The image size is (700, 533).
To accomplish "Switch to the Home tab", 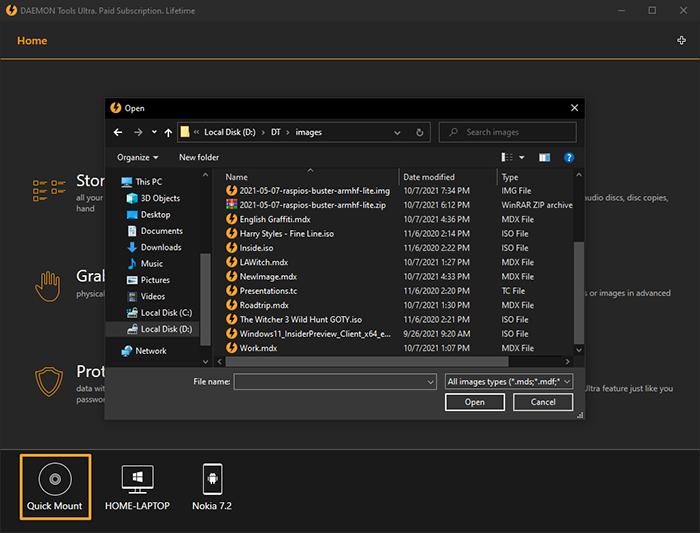I will click(x=32, y=41).
